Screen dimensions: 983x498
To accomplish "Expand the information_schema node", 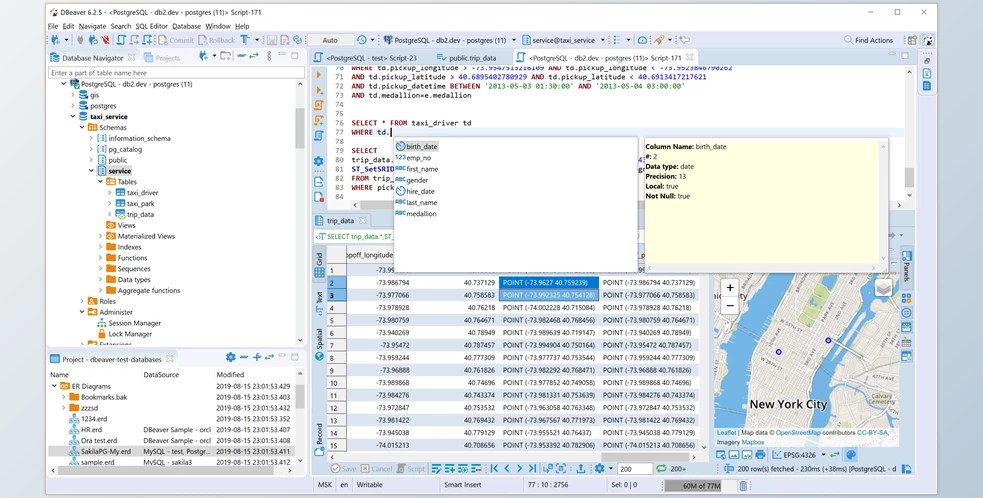I will [91, 139].
